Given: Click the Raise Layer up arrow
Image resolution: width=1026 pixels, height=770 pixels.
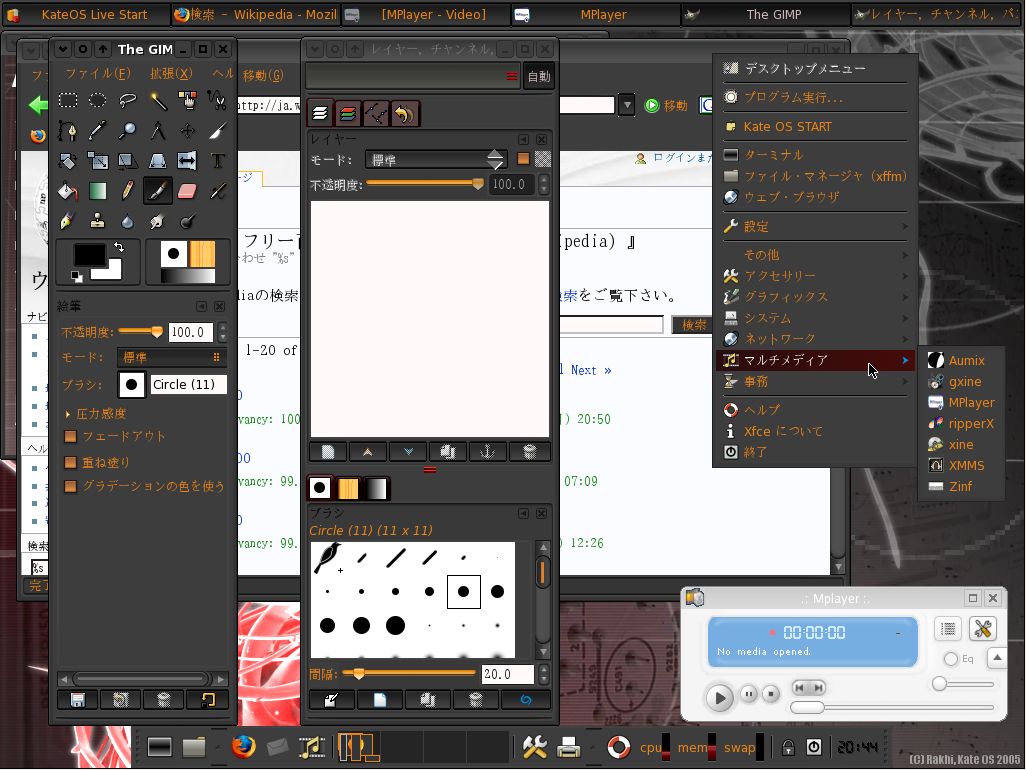Looking at the screenshot, I should (368, 451).
